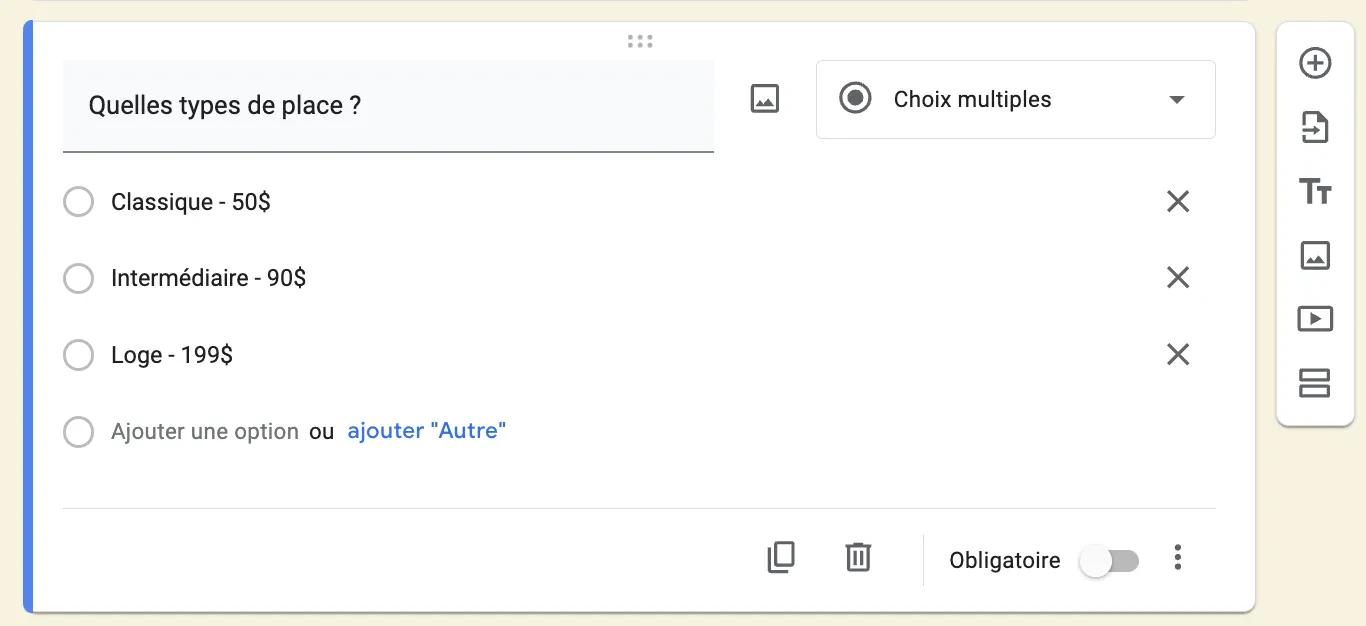
Task: Open the Choix multiples question type dropdown
Action: tap(1016, 99)
